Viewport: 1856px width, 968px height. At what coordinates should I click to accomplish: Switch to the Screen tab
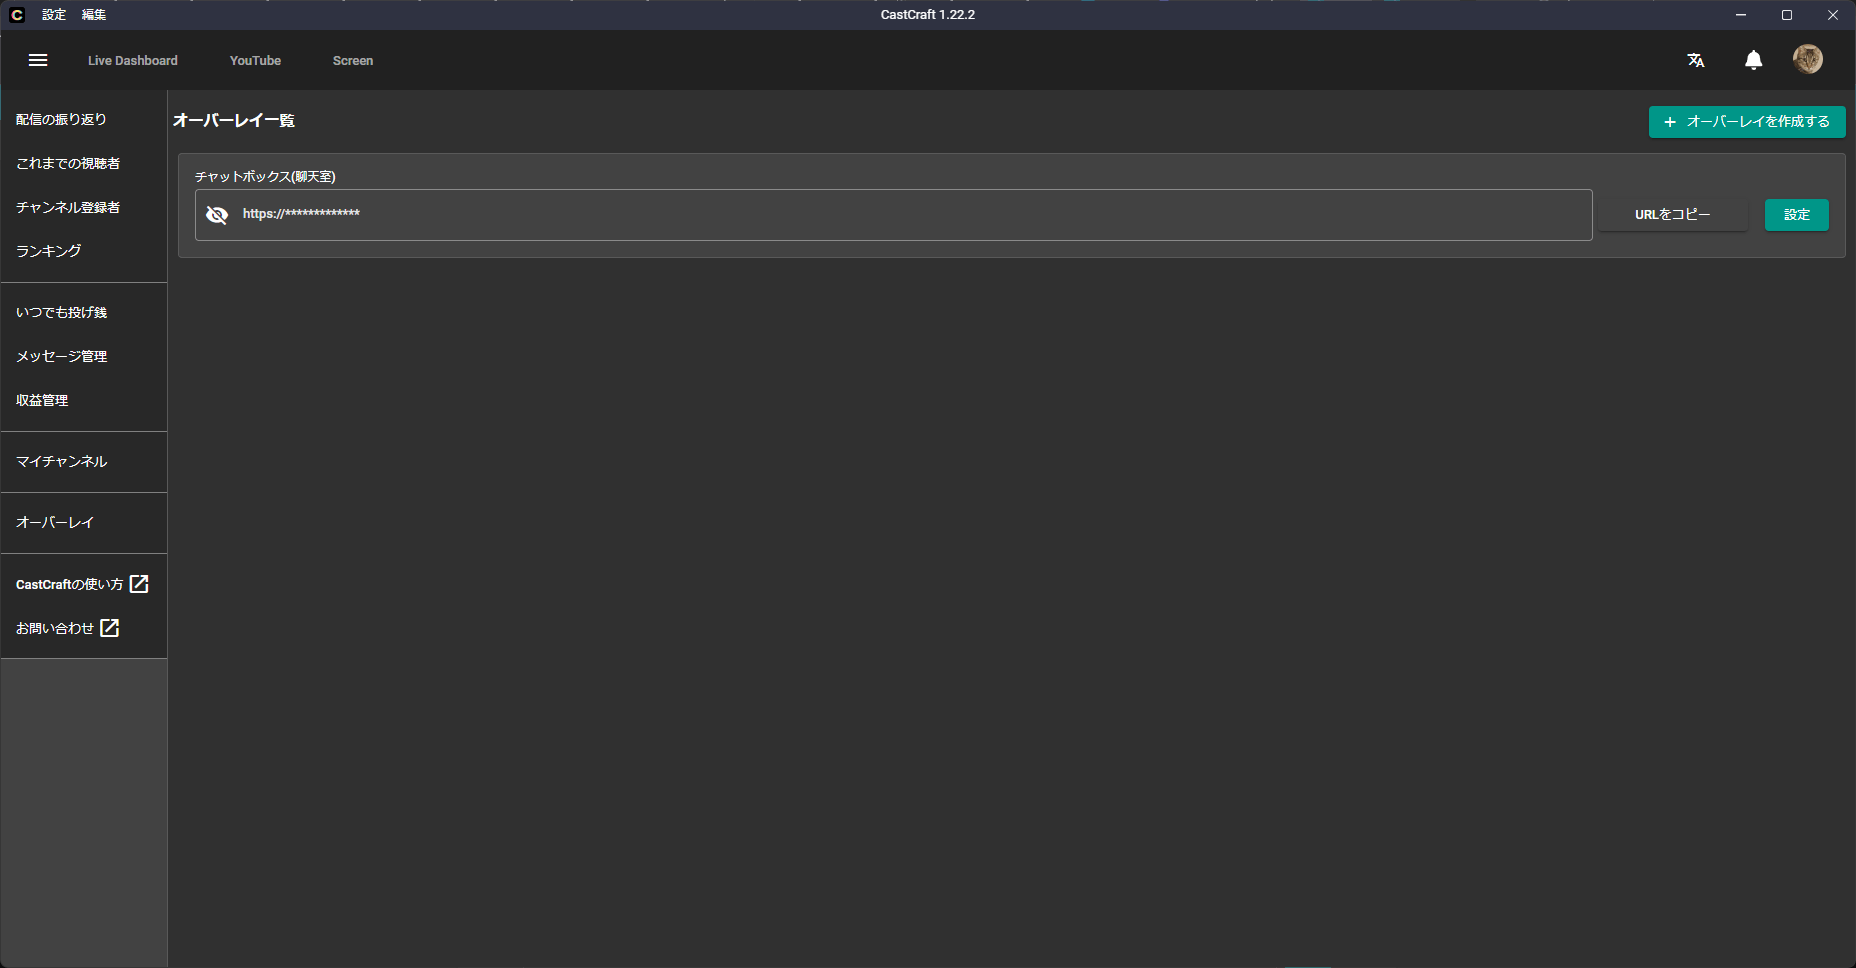(x=353, y=60)
